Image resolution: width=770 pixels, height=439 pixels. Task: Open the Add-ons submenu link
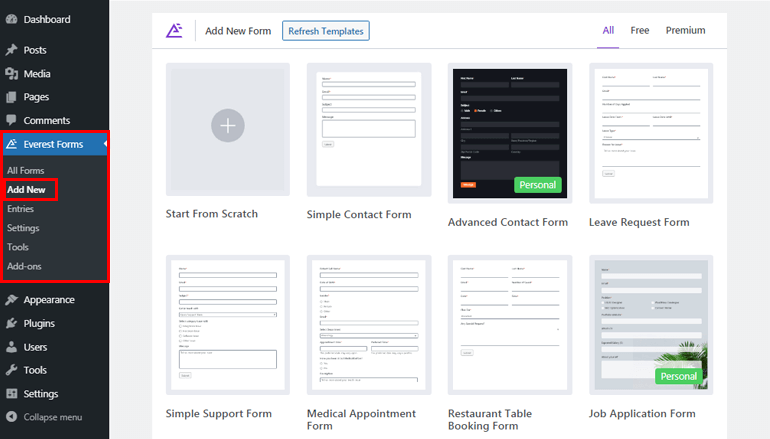point(24,266)
